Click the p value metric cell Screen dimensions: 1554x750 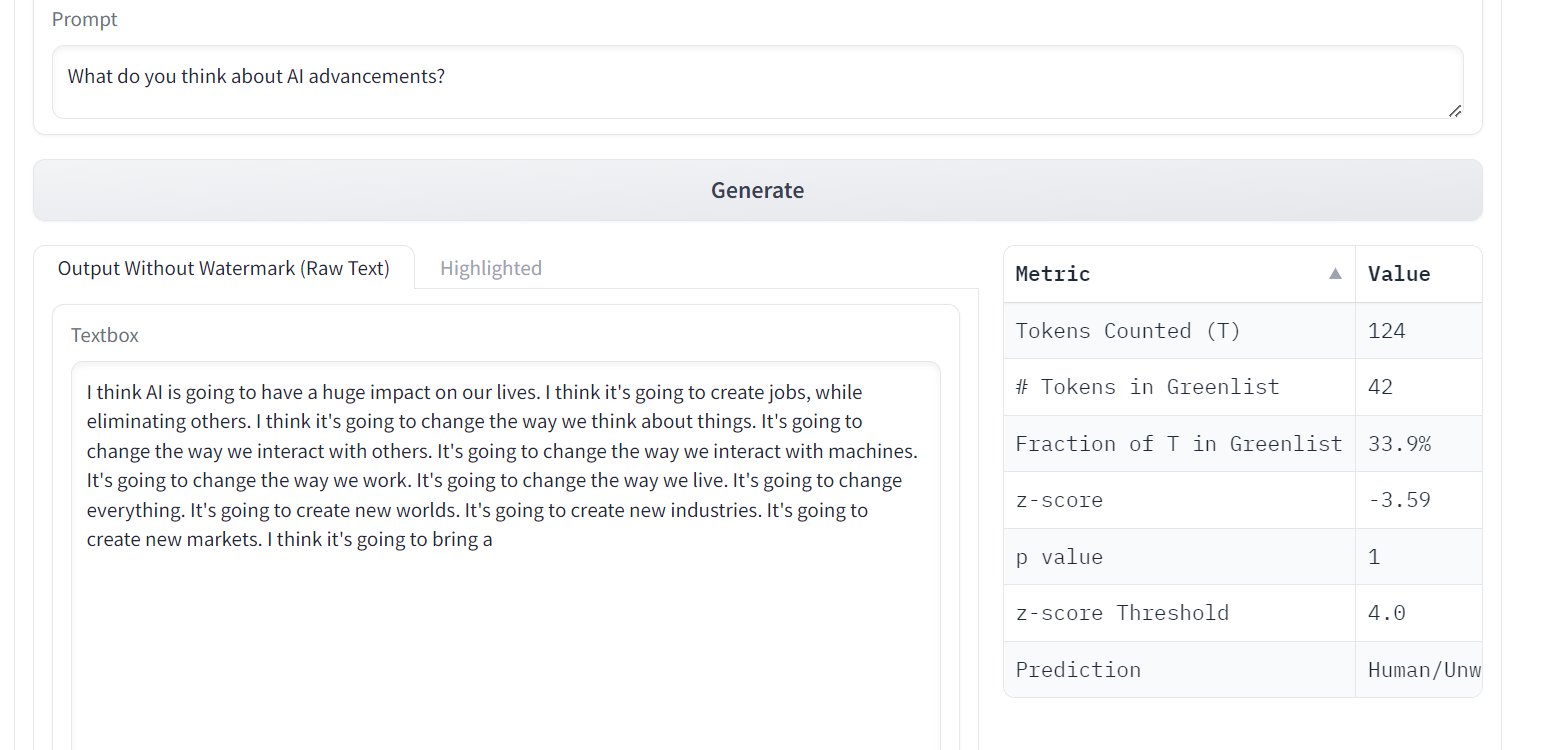point(1179,557)
